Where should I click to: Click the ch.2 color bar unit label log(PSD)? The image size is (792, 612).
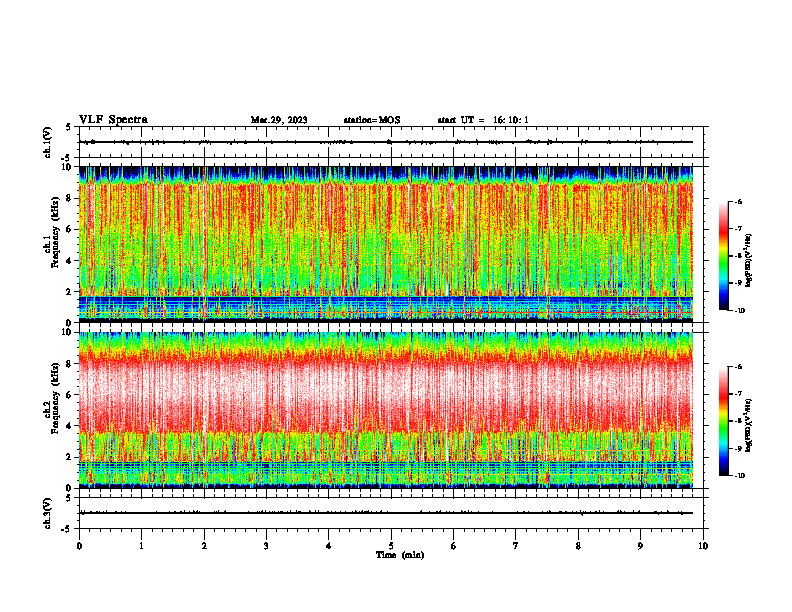(x=749, y=426)
